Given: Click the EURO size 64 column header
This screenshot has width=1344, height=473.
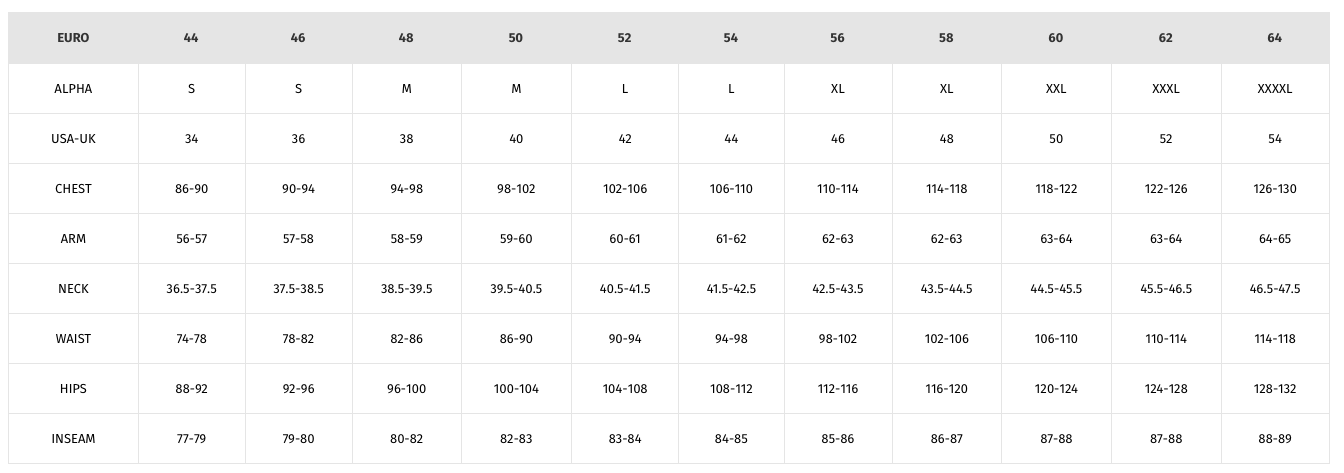Looking at the screenshot, I should (1274, 38).
